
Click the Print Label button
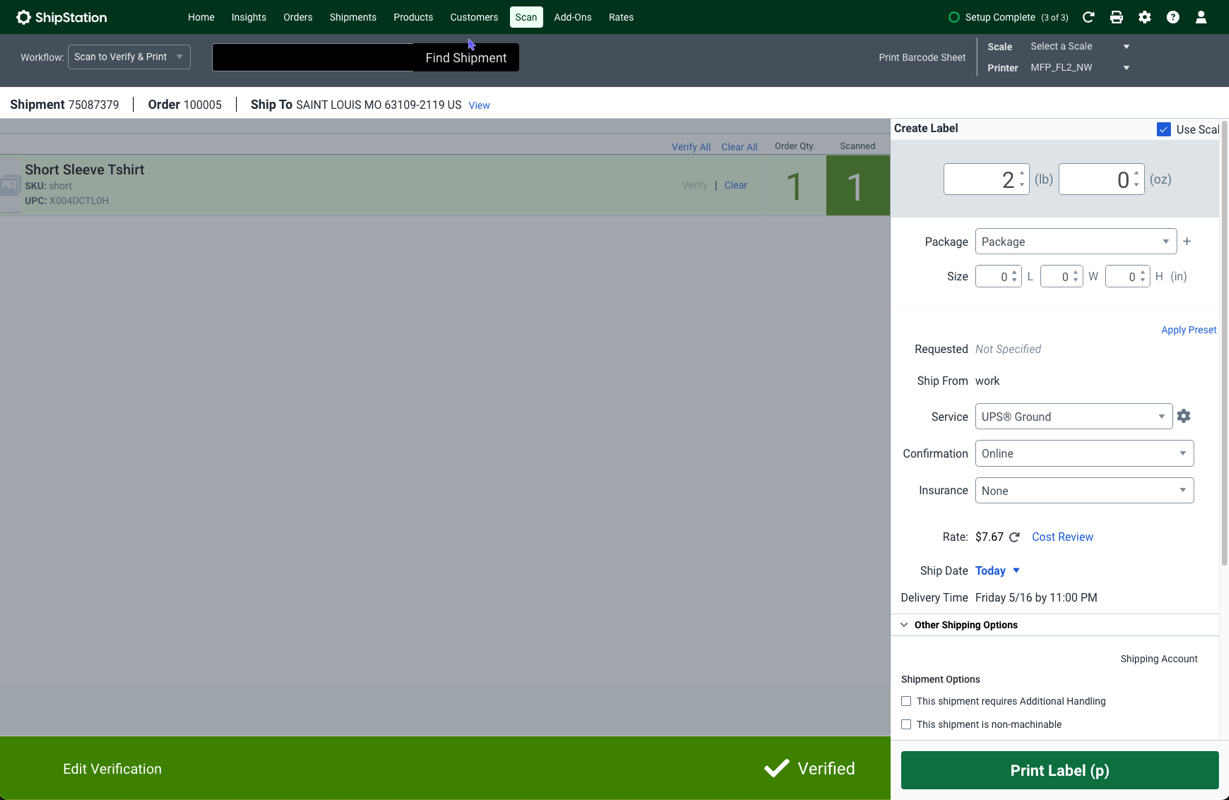1059,770
